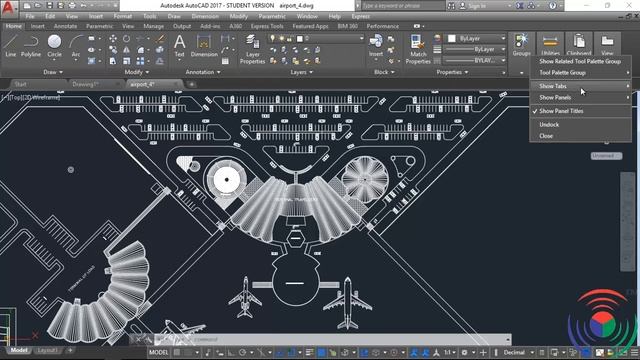This screenshot has height=360, width=640.
Task: Expand the Modify panel dropdown
Action: (137, 72)
